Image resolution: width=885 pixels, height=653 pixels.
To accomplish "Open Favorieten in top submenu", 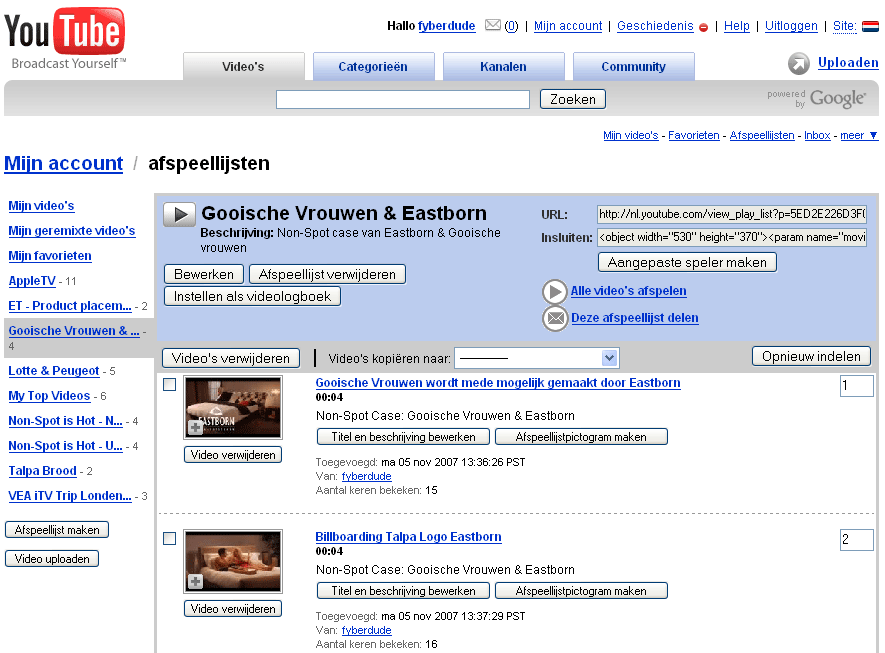I will 694,135.
